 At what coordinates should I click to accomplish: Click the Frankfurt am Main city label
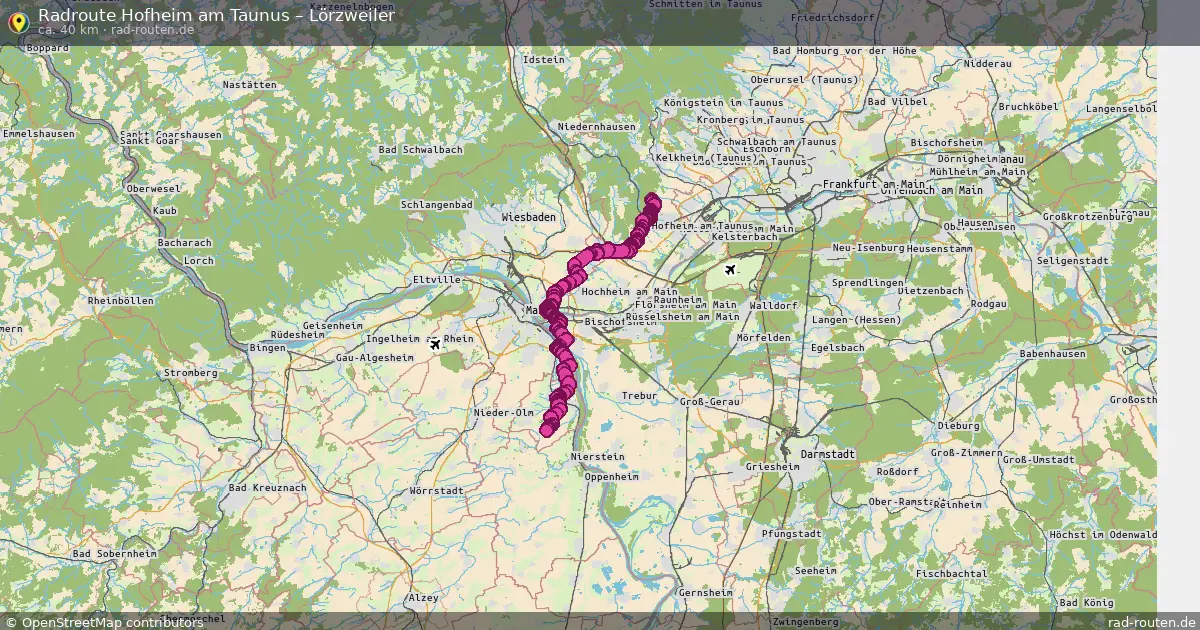pos(874,185)
